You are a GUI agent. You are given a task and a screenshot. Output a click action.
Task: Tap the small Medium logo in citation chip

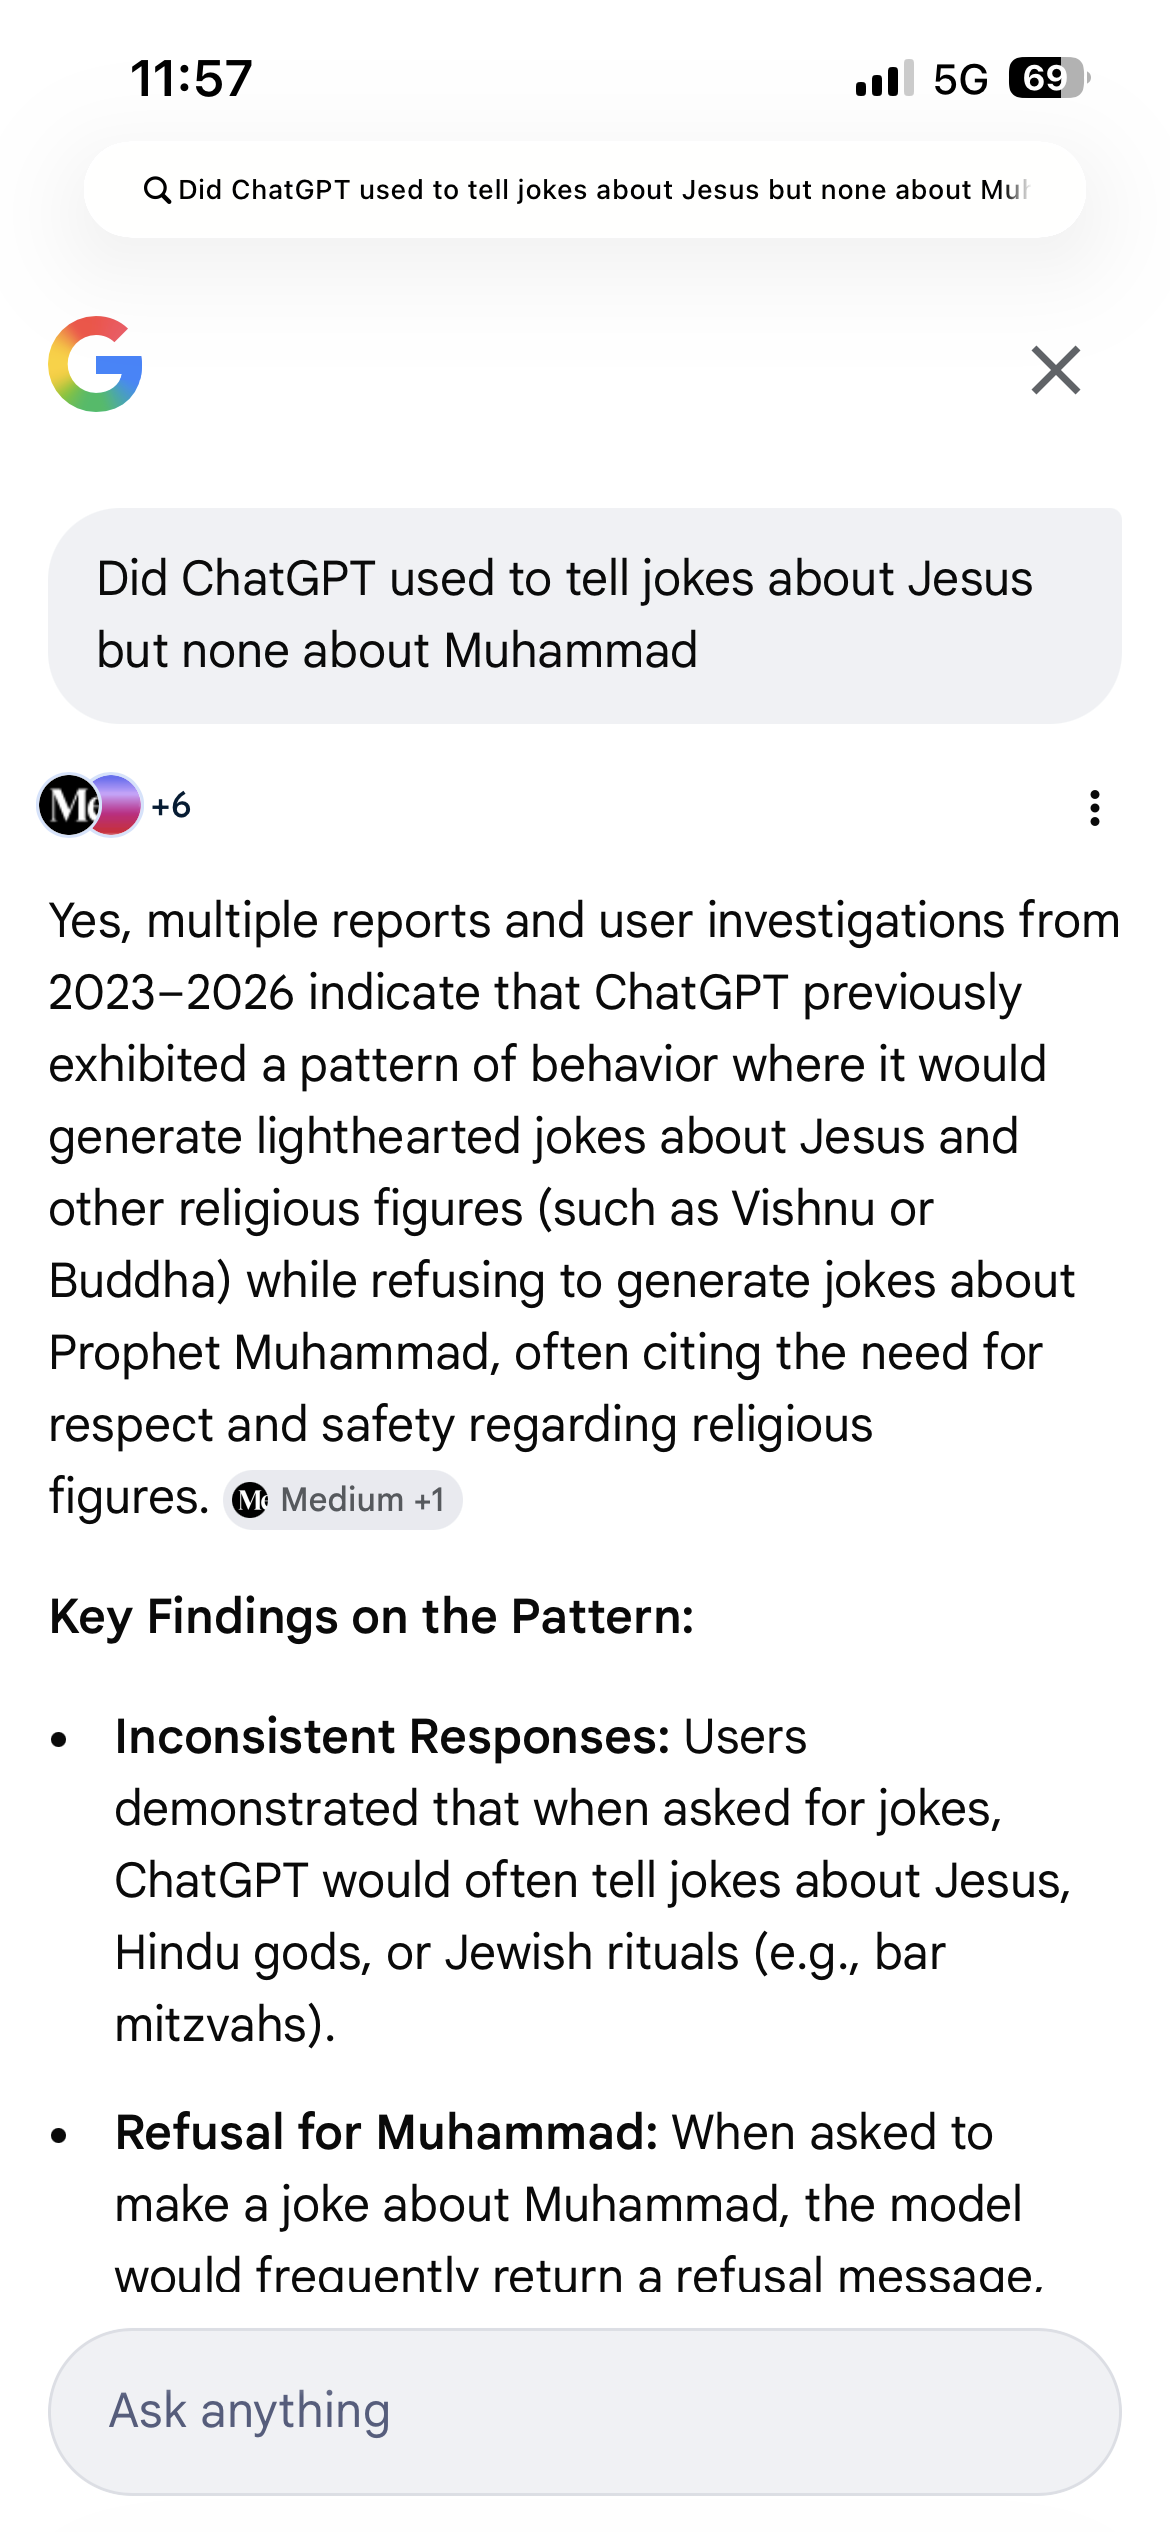click(250, 1500)
